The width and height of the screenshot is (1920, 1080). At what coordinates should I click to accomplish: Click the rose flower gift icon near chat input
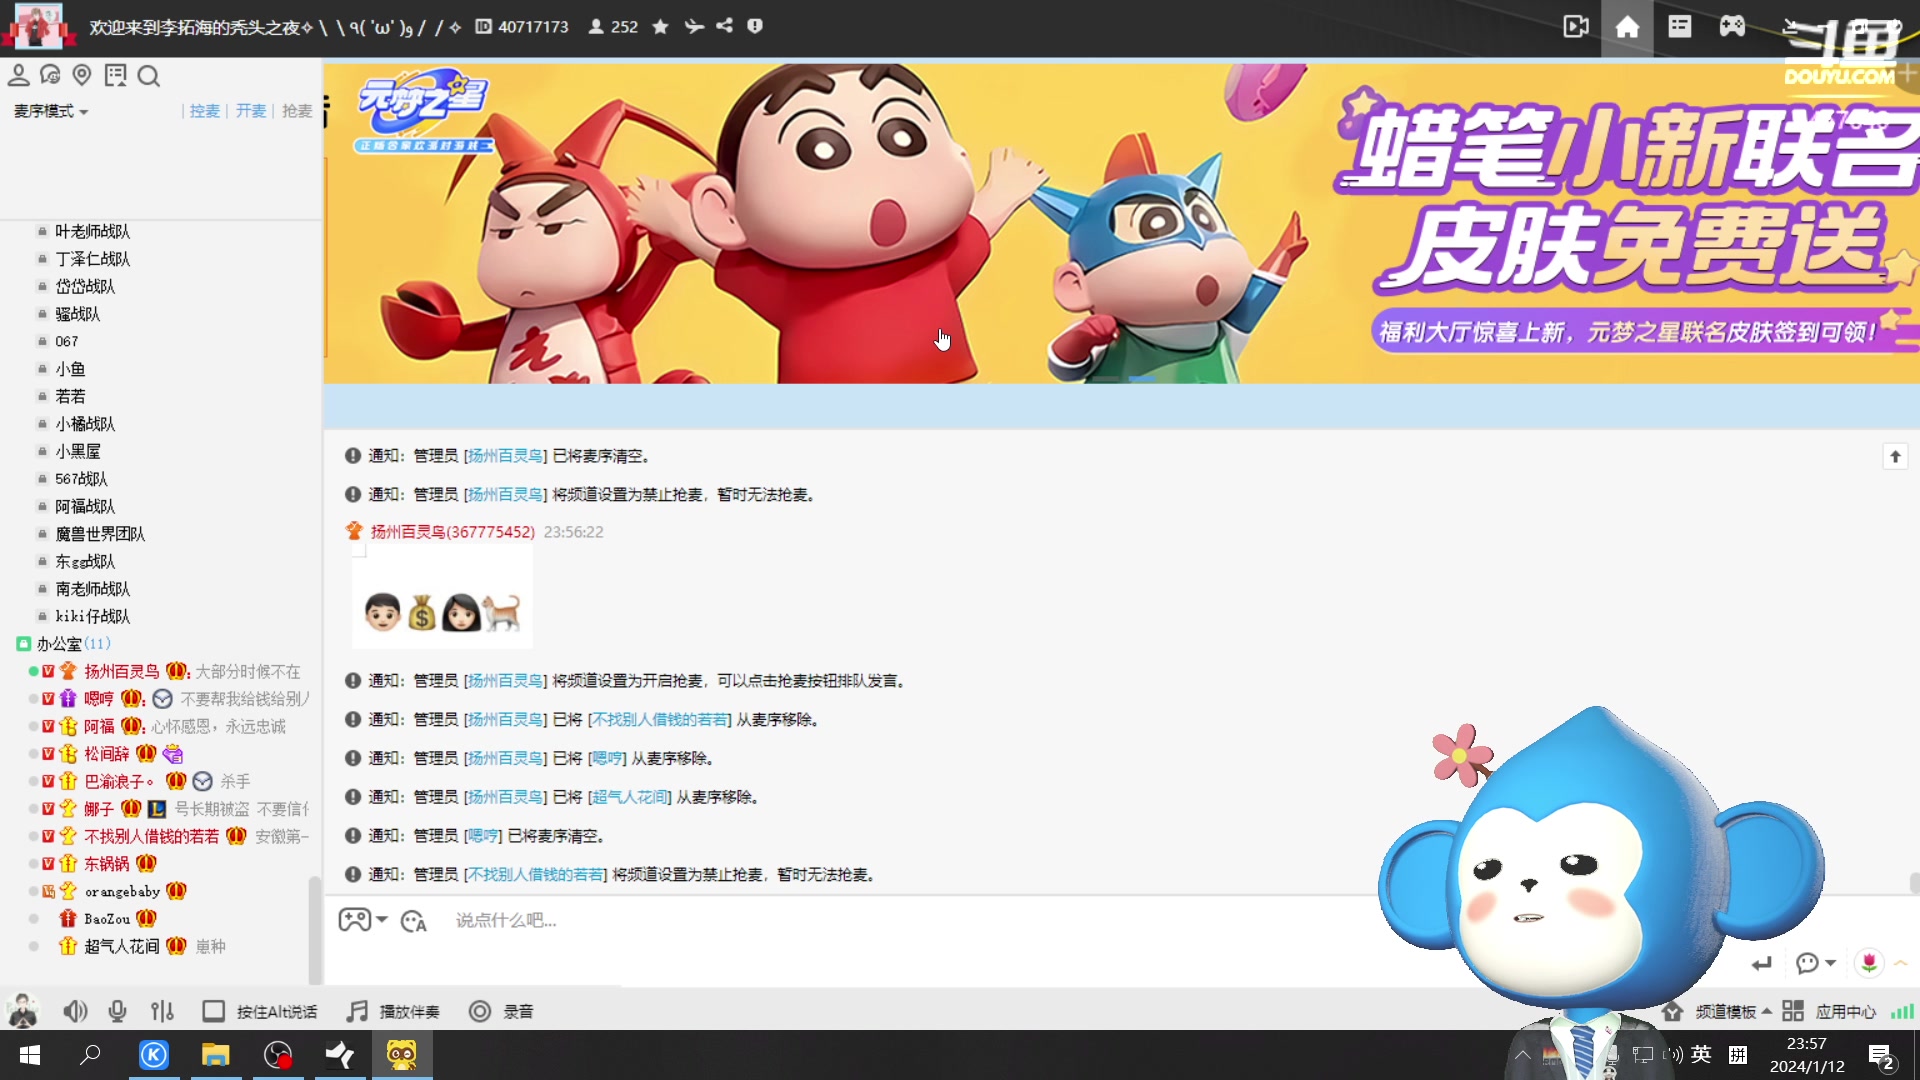tap(1869, 963)
